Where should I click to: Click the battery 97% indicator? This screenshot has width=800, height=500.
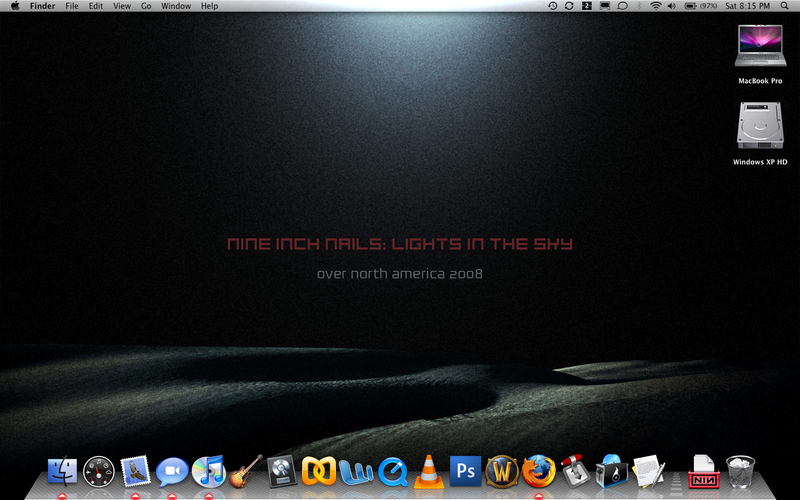[701, 6]
